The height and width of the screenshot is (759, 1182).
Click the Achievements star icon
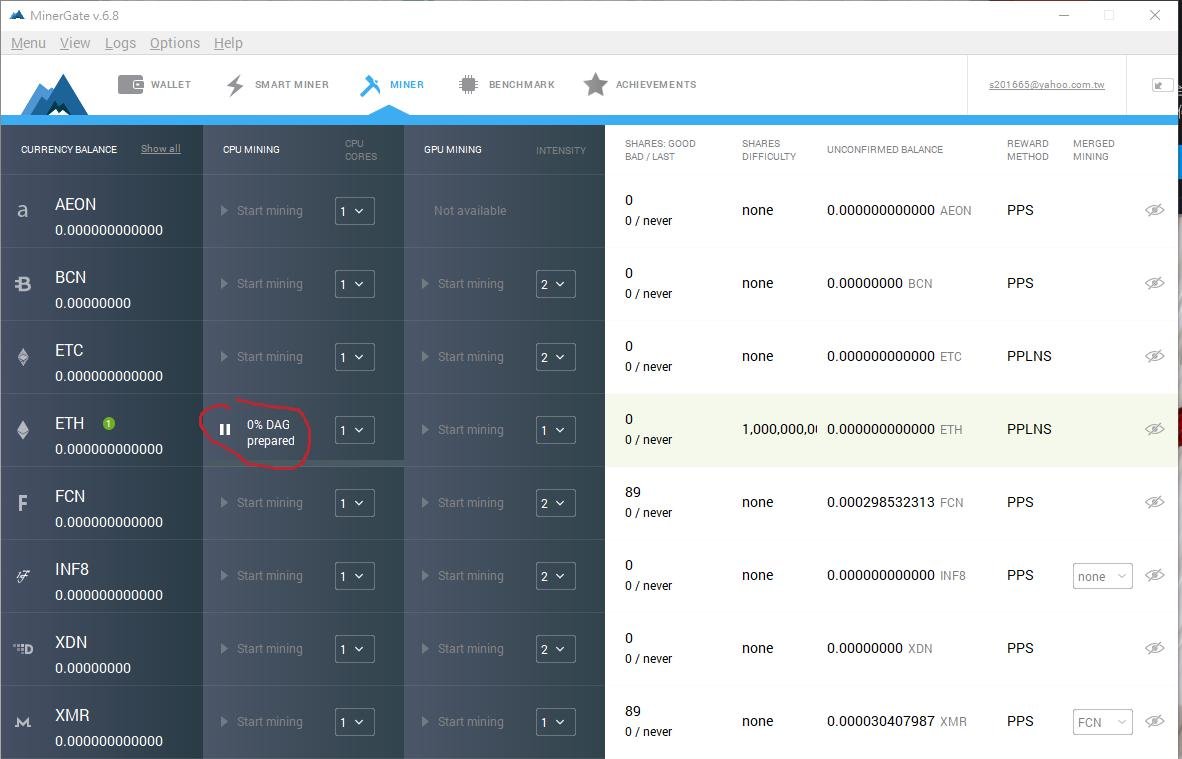(596, 84)
